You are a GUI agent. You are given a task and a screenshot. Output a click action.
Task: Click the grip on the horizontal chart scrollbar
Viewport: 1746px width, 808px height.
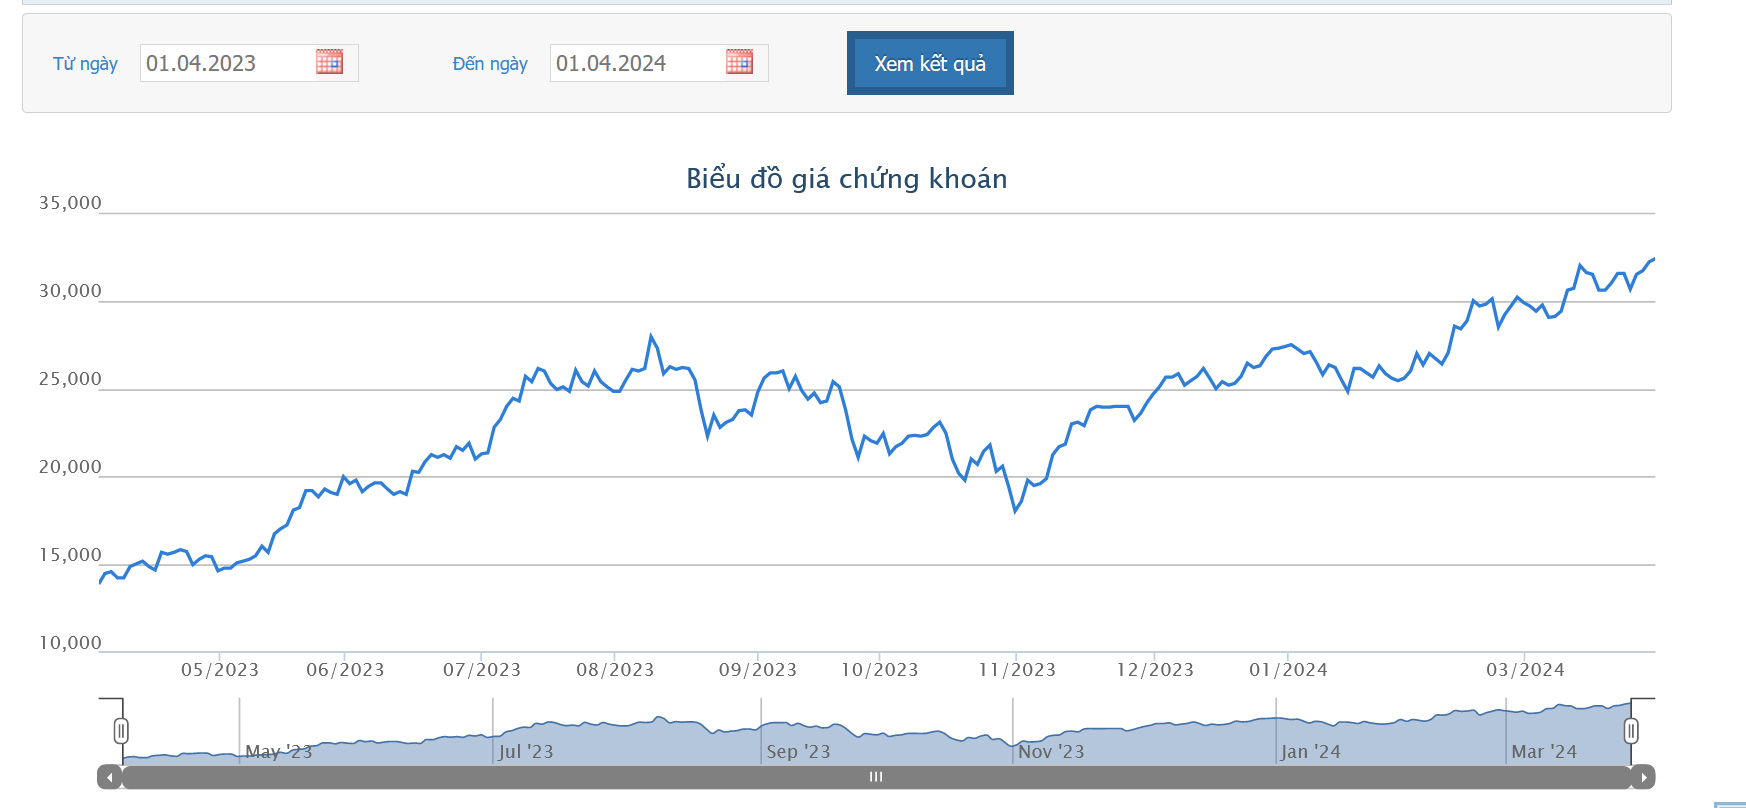(876, 777)
